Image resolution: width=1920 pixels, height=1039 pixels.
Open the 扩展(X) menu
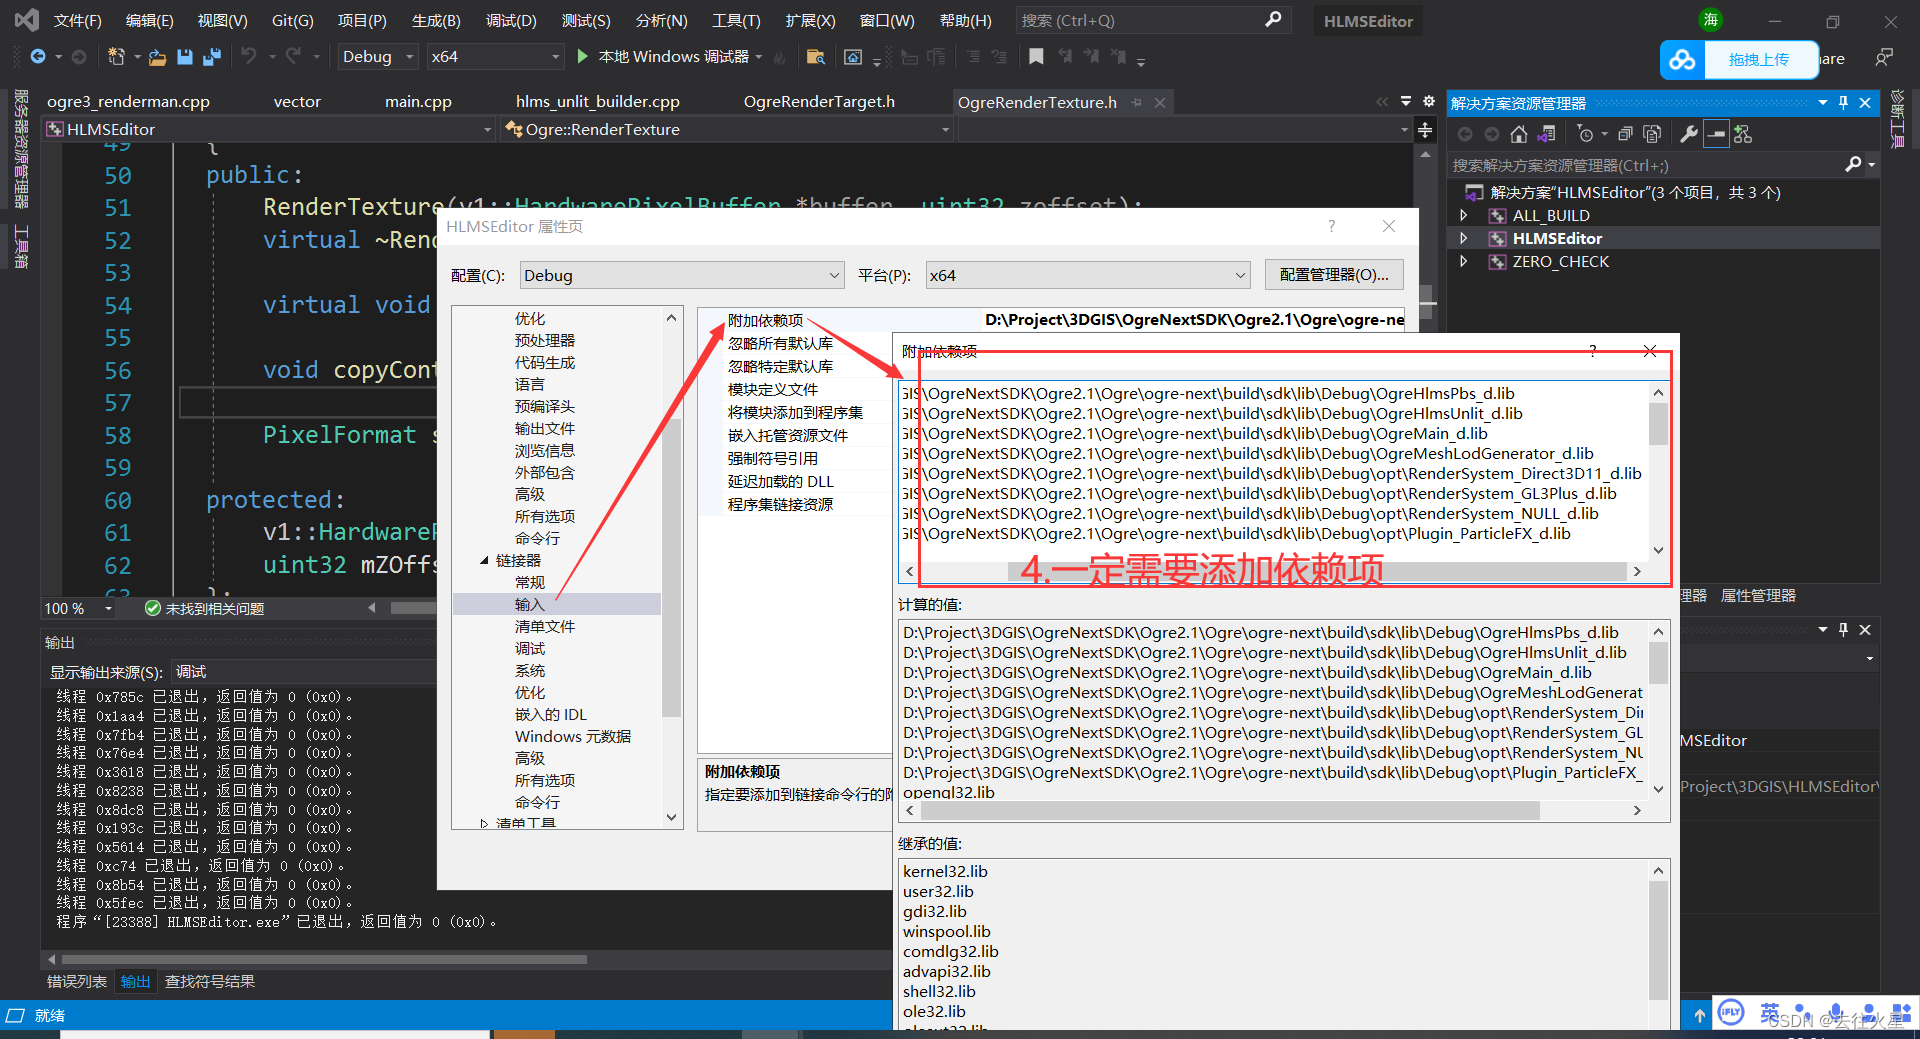pyautogui.click(x=810, y=20)
